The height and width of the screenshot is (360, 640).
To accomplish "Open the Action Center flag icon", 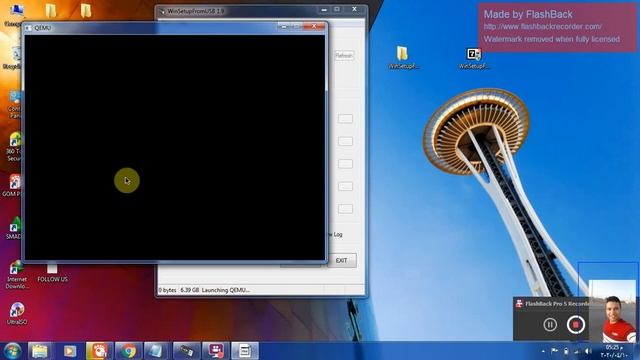I will click(554, 351).
